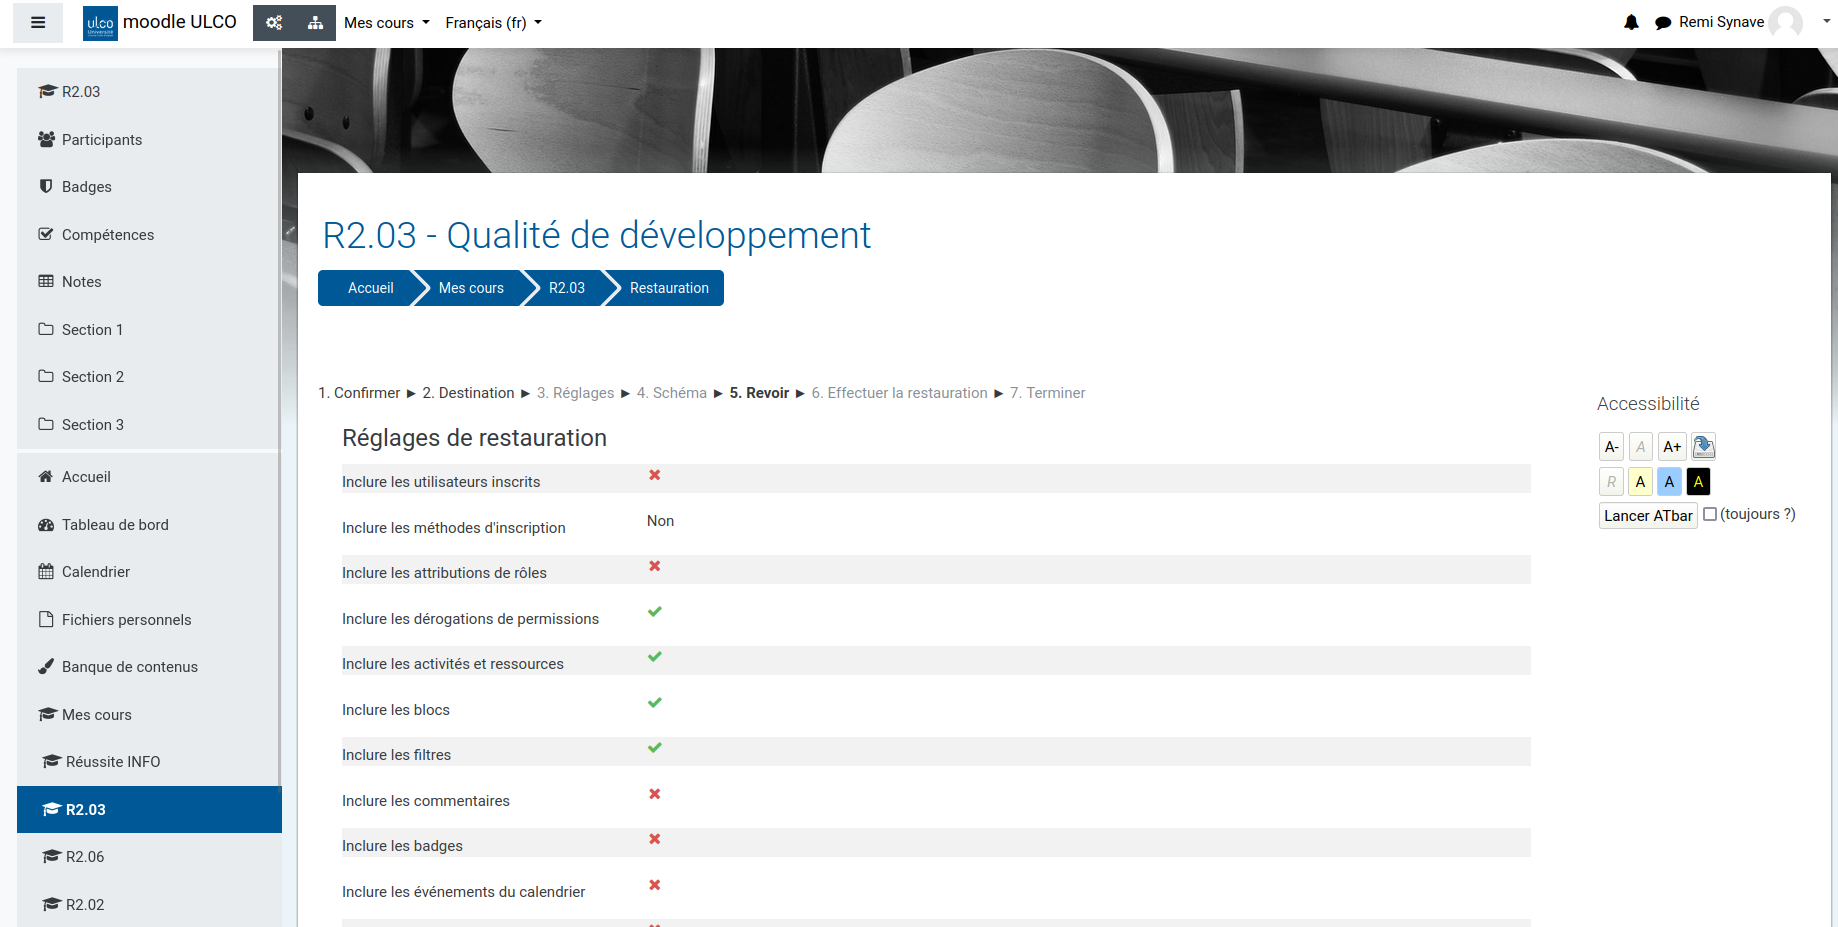Check the ATbar 'toujours ?' checkbox

1710,514
